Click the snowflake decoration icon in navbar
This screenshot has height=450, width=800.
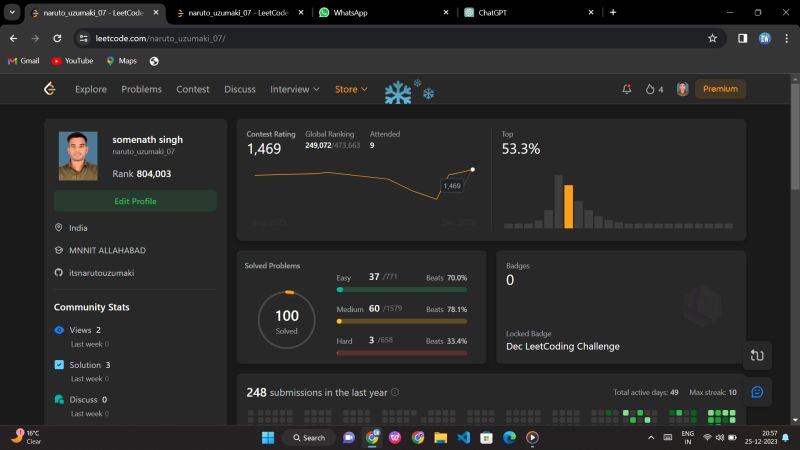pos(409,92)
